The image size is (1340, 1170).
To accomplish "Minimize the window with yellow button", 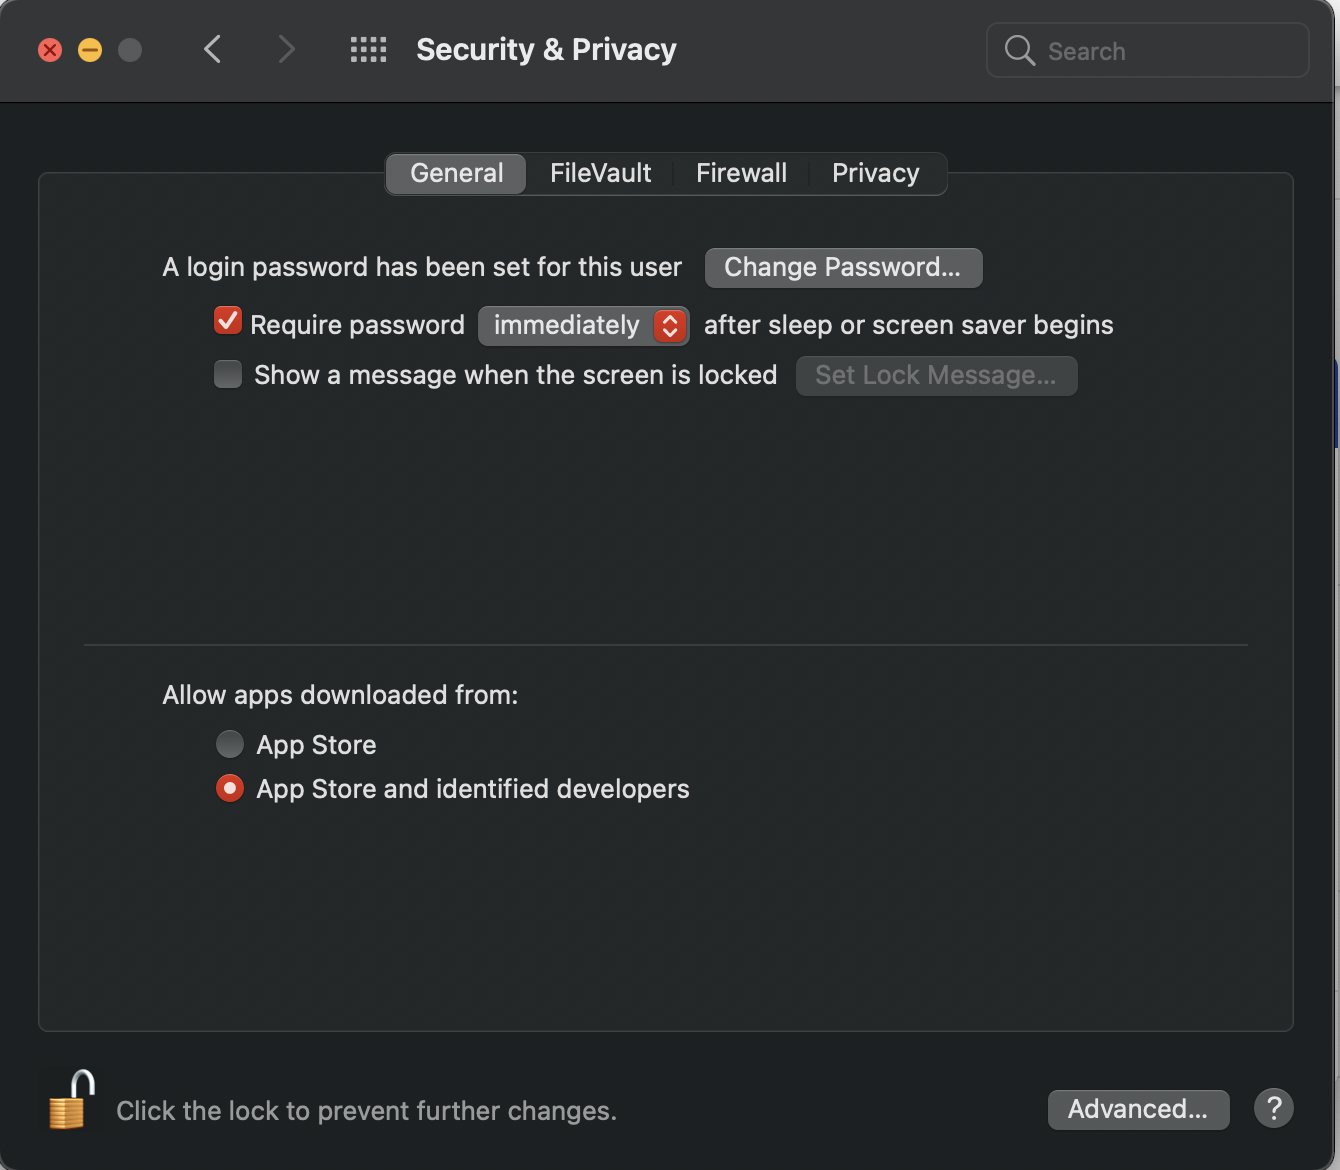I will point(90,50).
